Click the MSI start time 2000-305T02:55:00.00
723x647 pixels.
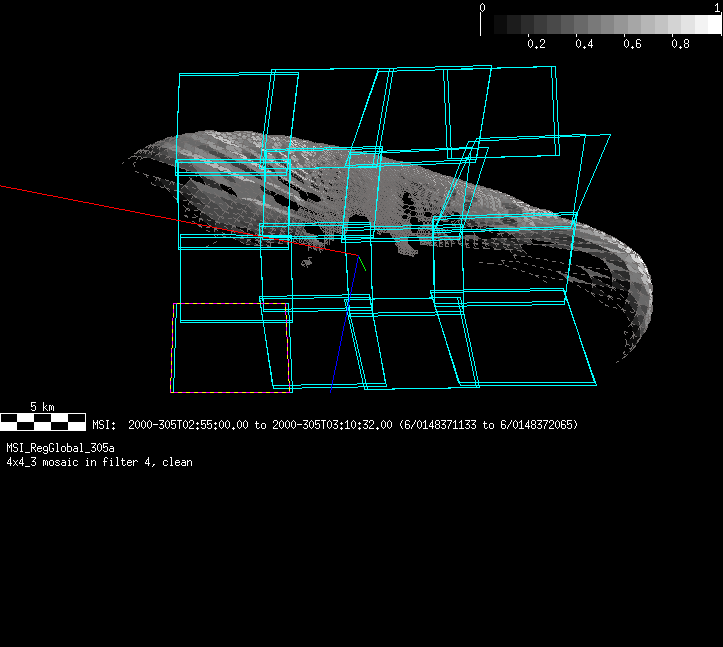click(x=188, y=425)
